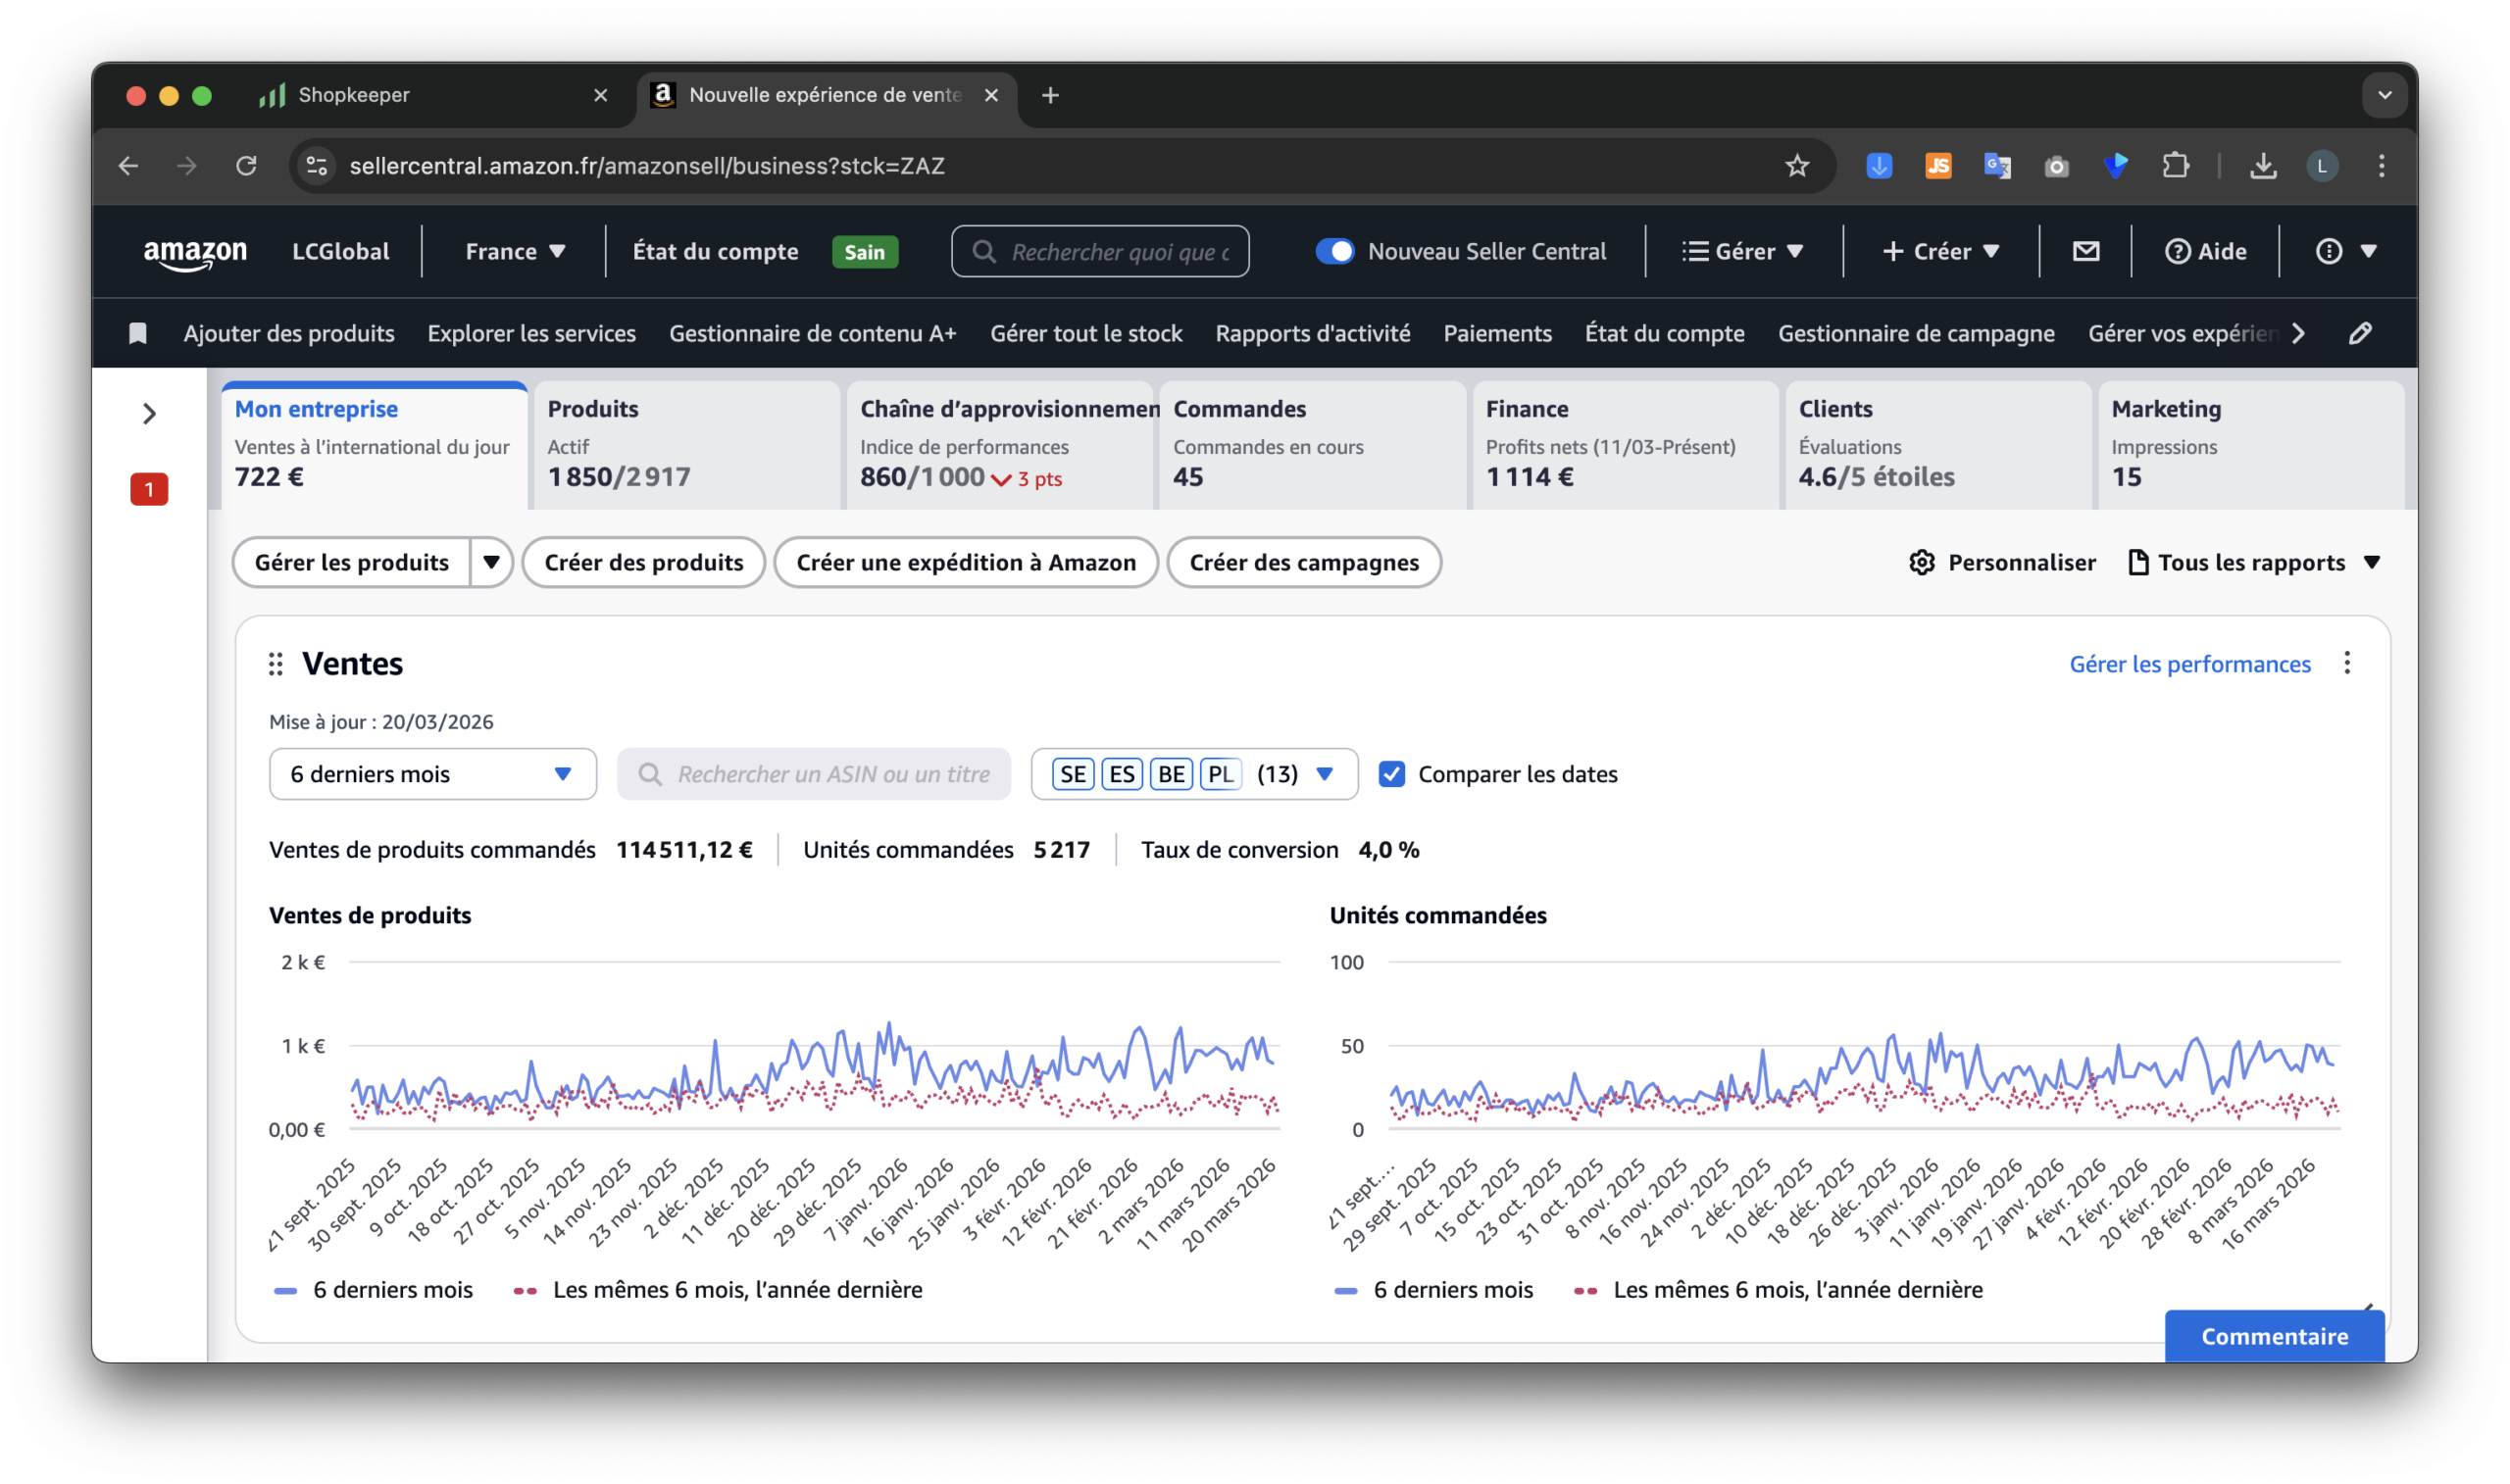Click the Ventes widget drag handle icon
The height and width of the screenshot is (1484, 2510).
[276, 664]
